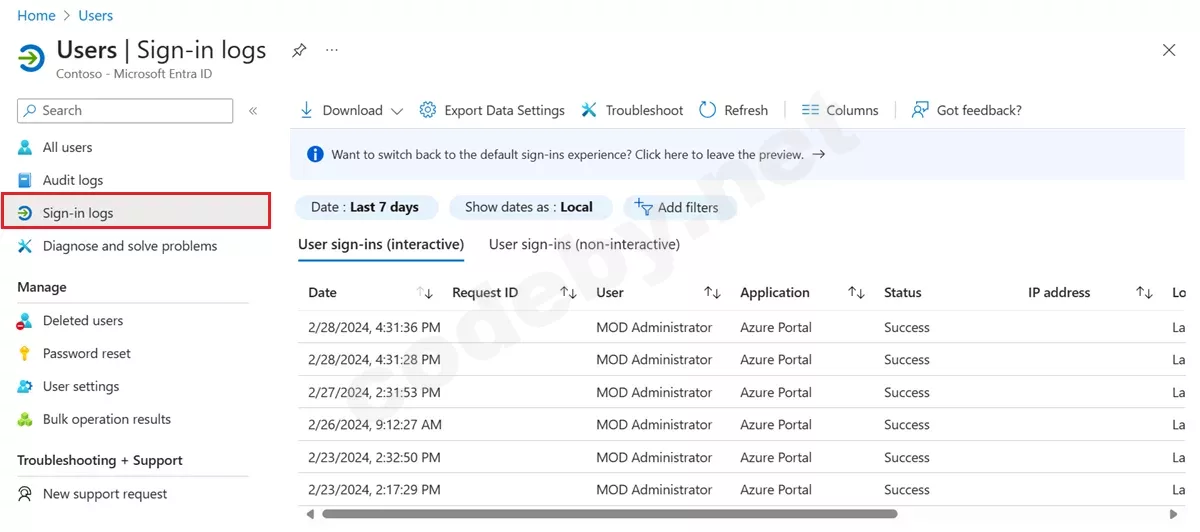
Task: Click the Got feedback icon
Action: 920,110
